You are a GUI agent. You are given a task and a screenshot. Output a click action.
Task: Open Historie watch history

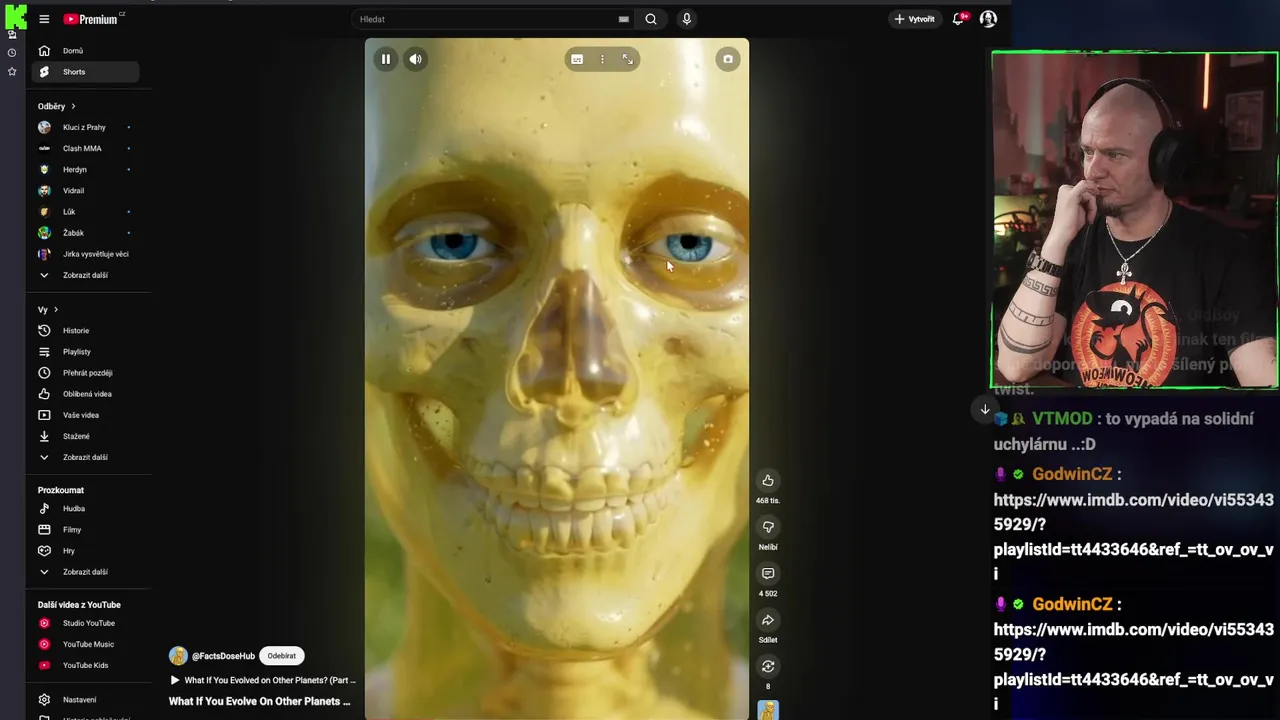(85, 330)
